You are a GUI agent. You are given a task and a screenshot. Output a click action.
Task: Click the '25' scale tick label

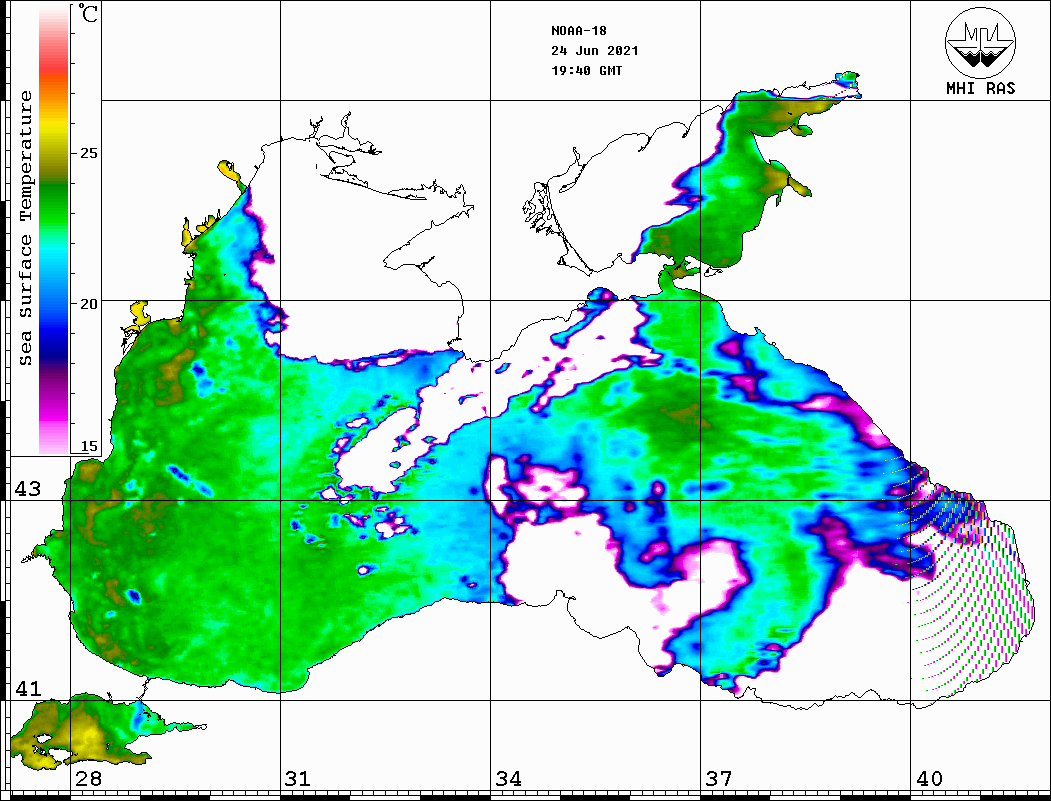coord(88,153)
